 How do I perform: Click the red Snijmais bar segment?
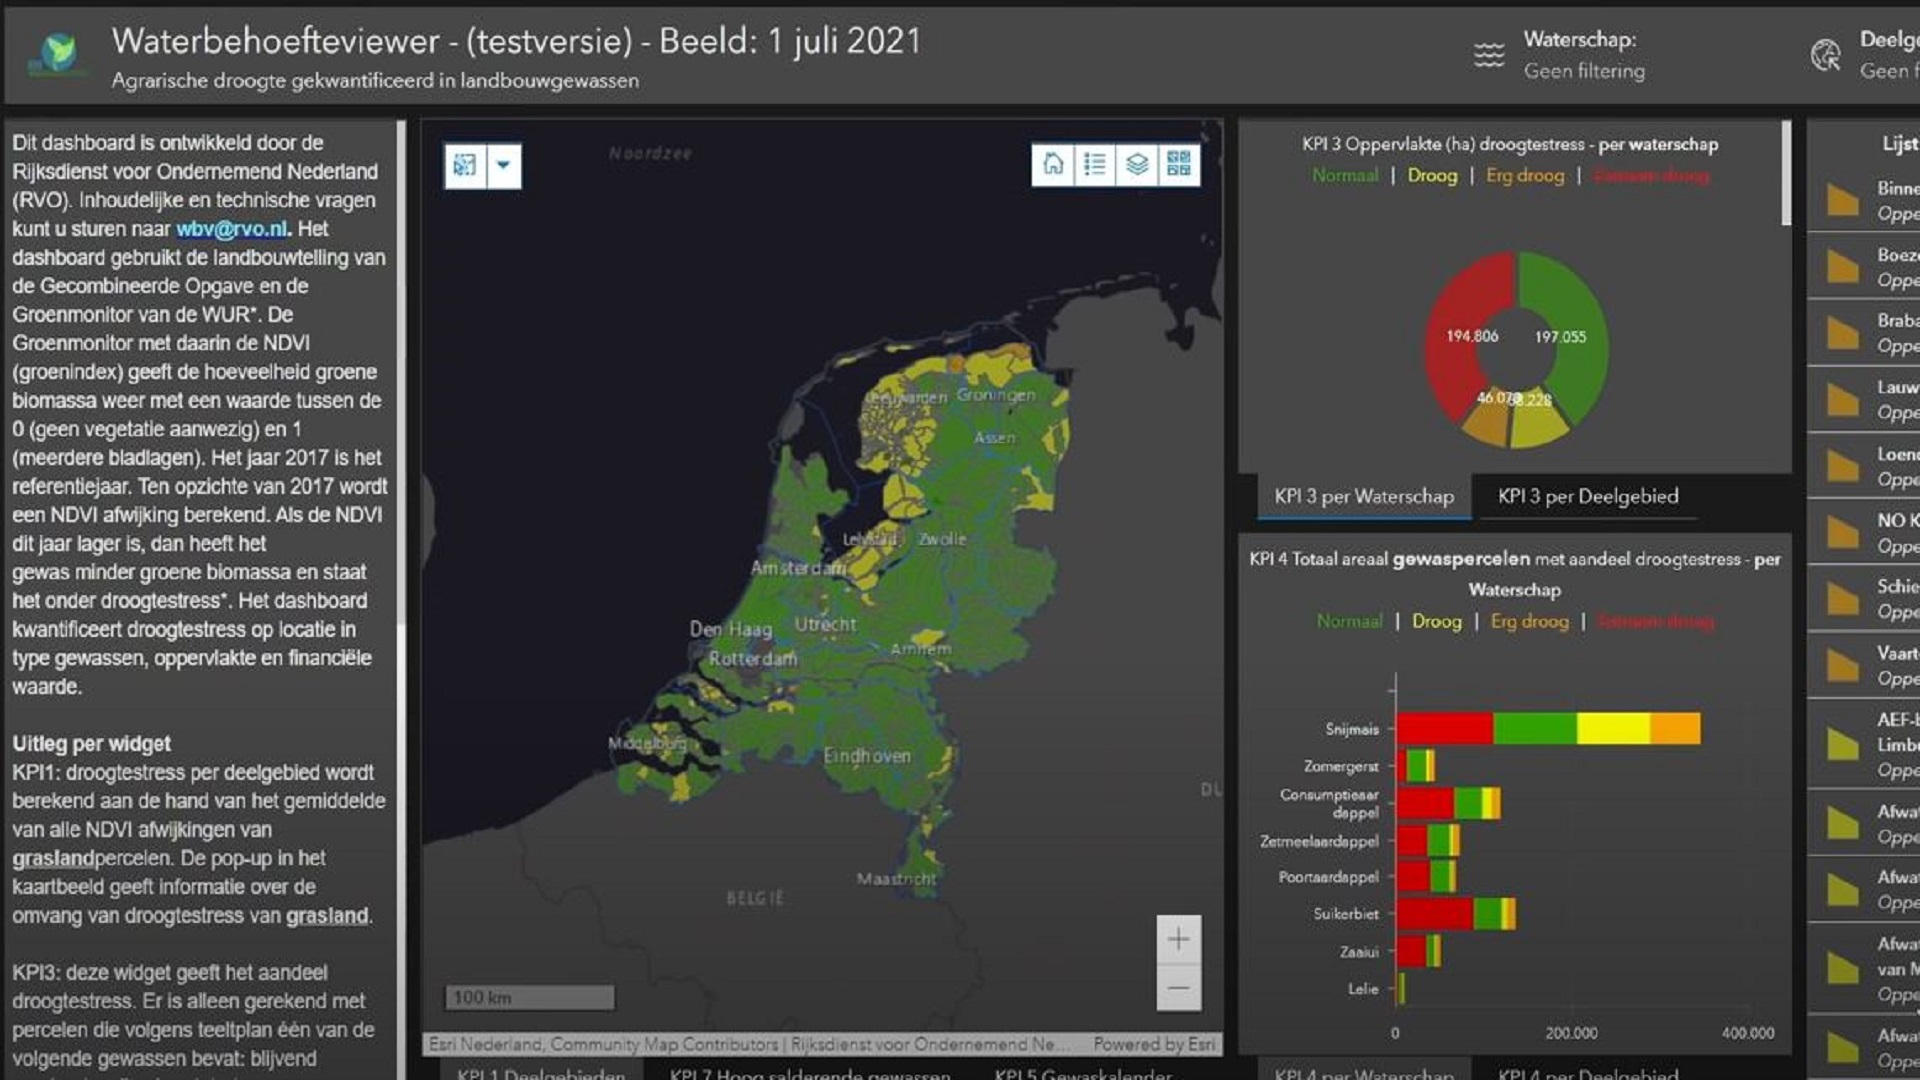(1444, 728)
